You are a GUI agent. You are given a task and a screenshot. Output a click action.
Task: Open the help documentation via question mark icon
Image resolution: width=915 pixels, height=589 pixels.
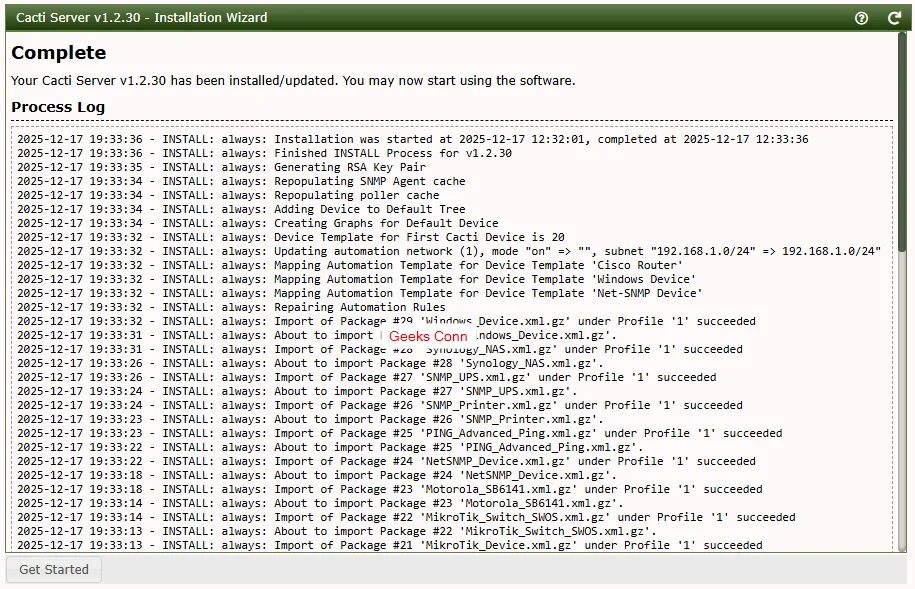tap(861, 17)
